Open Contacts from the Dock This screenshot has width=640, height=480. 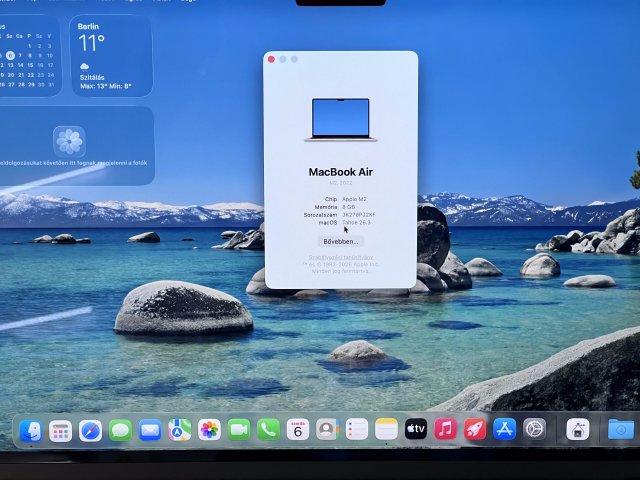pos(327,429)
